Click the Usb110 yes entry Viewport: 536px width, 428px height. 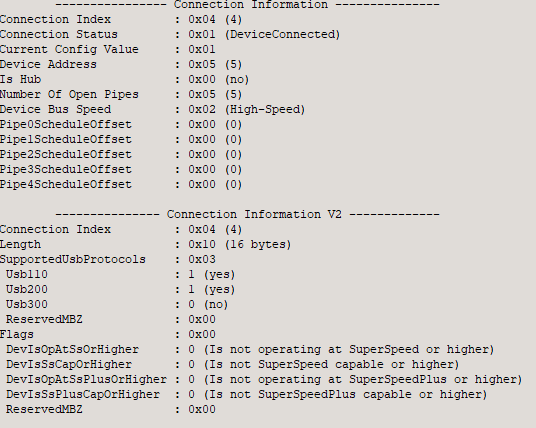tap(120, 275)
